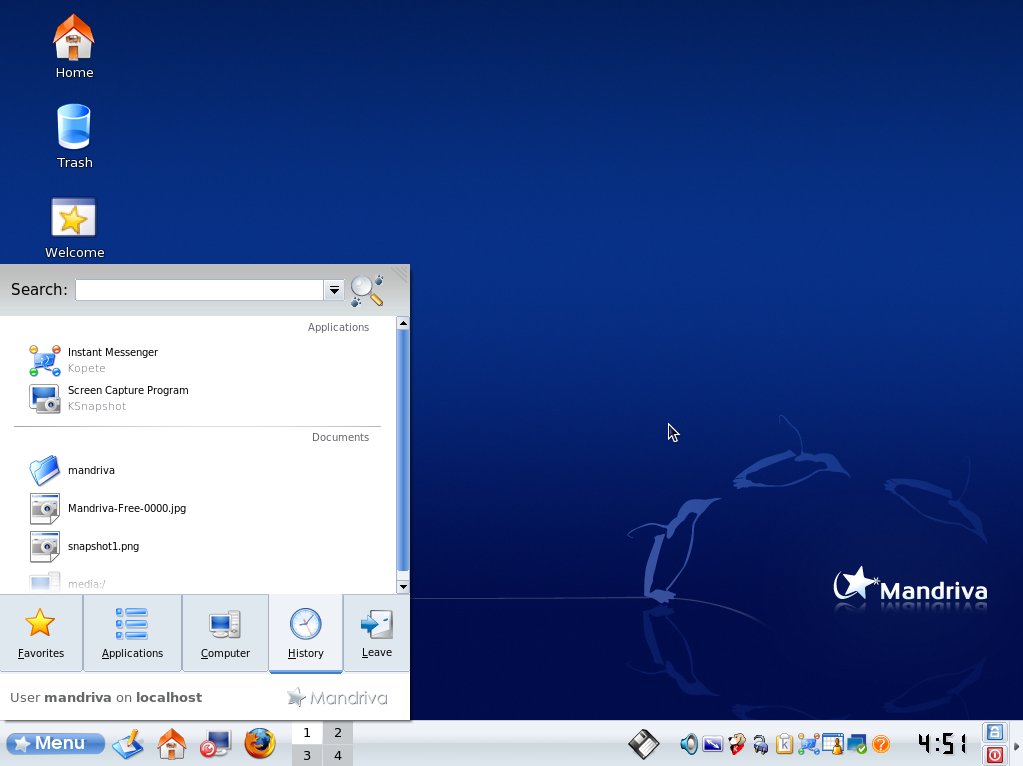1023x766 pixels.
Task: Switch to virtual desktop 4
Action: (x=338, y=756)
